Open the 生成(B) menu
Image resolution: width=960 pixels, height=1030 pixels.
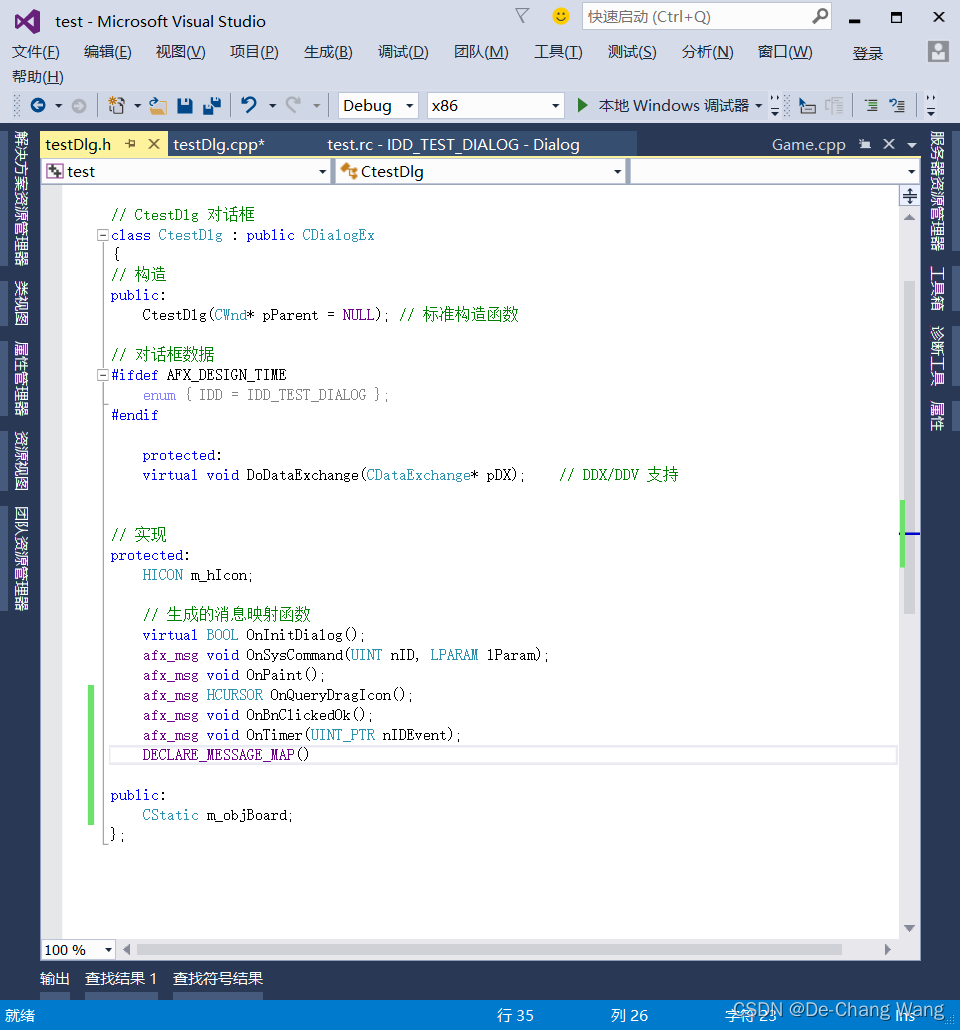tap(328, 52)
